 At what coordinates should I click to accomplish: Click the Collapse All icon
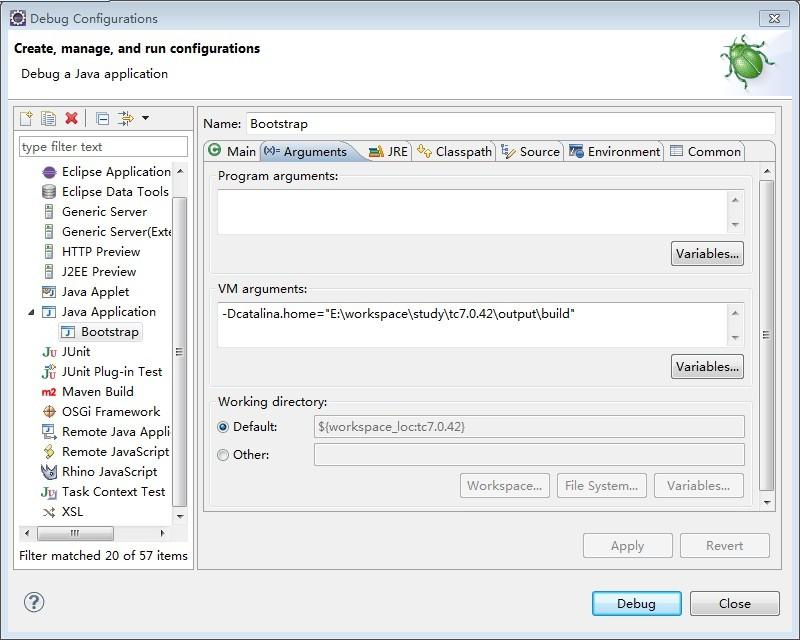(103, 119)
